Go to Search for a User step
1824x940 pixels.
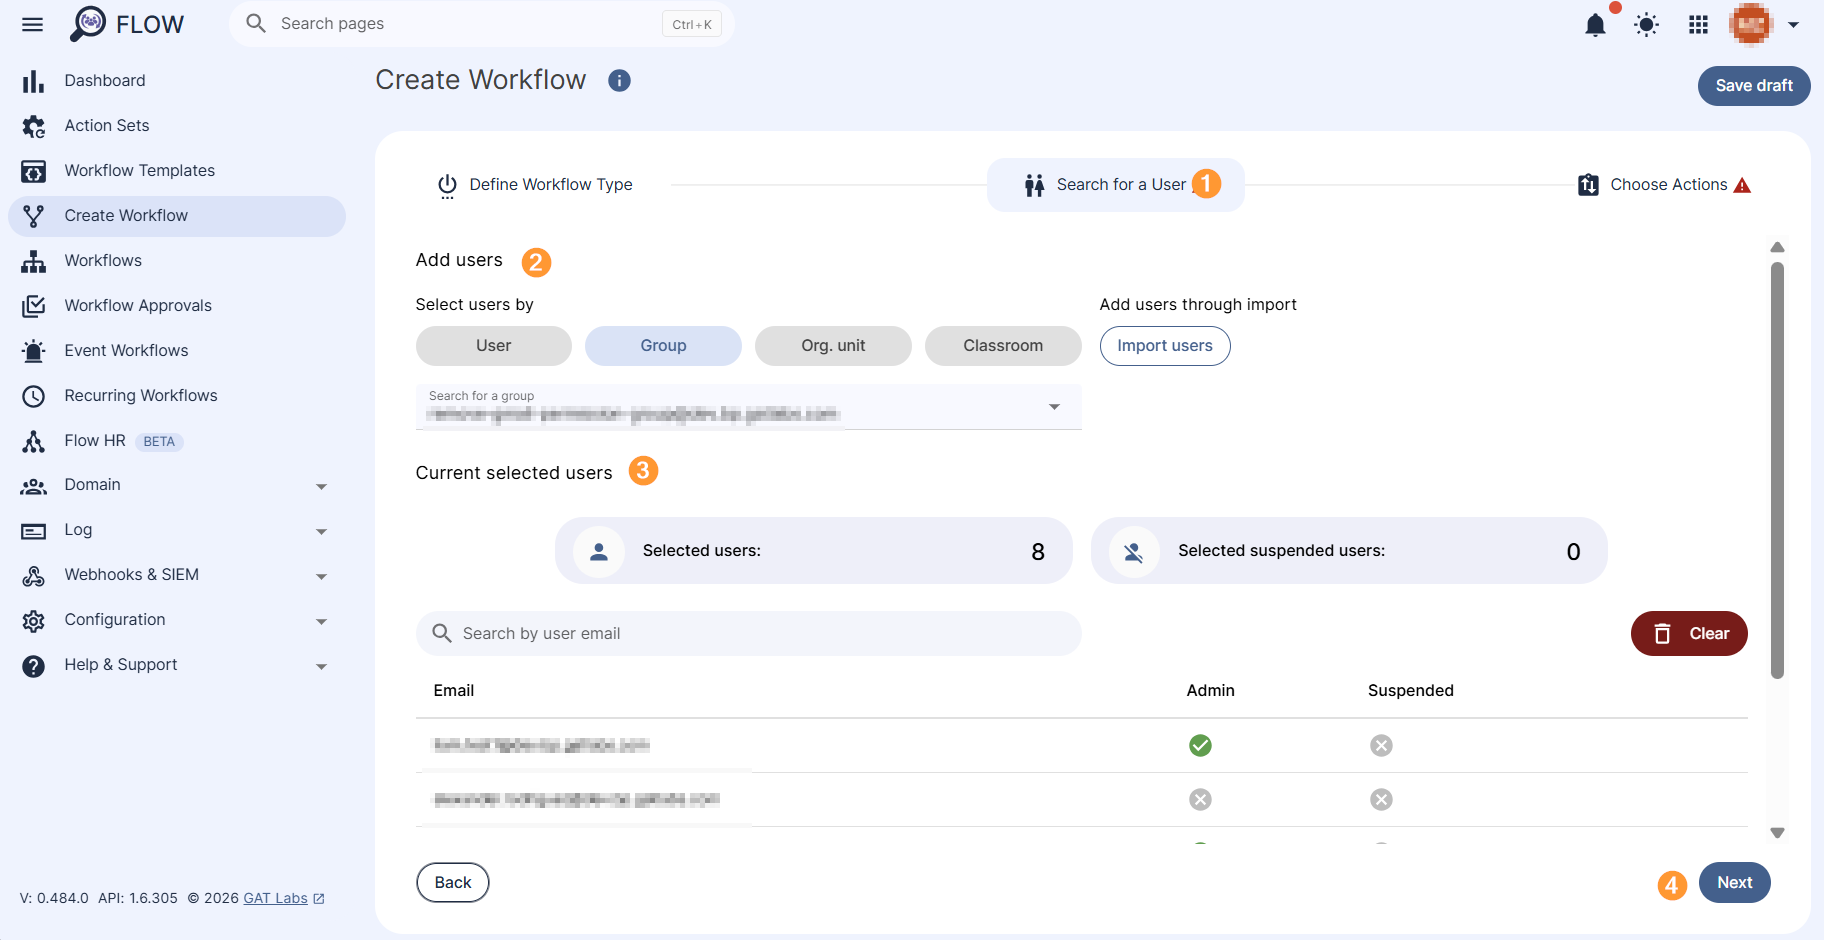coord(1116,184)
